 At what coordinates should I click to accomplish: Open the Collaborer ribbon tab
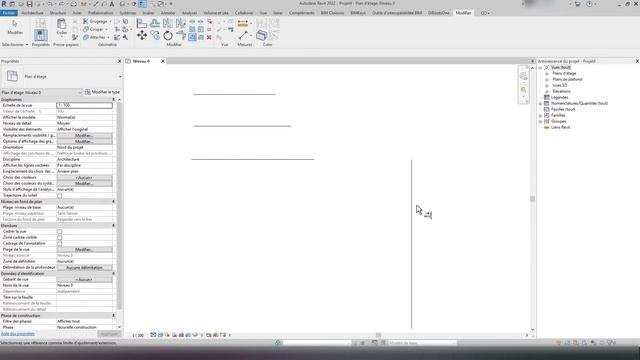tap(244, 13)
